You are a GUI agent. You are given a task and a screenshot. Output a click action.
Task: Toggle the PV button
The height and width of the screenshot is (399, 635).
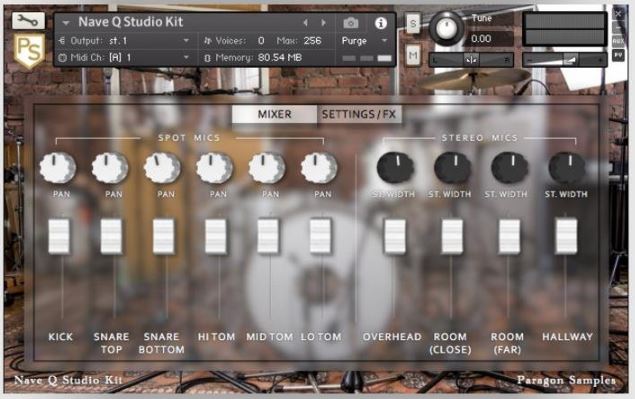(618, 55)
